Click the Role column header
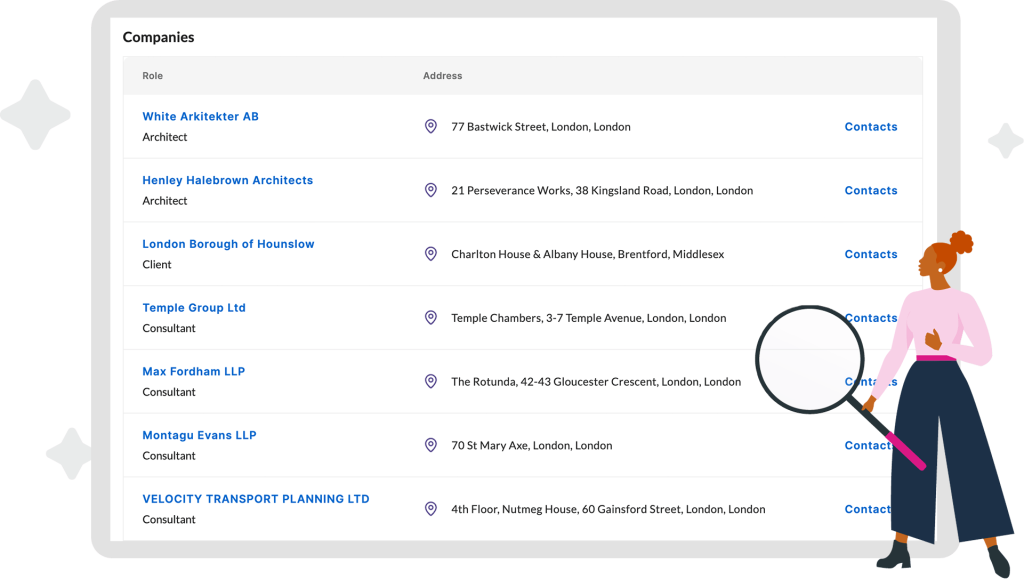1024x579 pixels. pyautogui.click(x=152, y=76)
